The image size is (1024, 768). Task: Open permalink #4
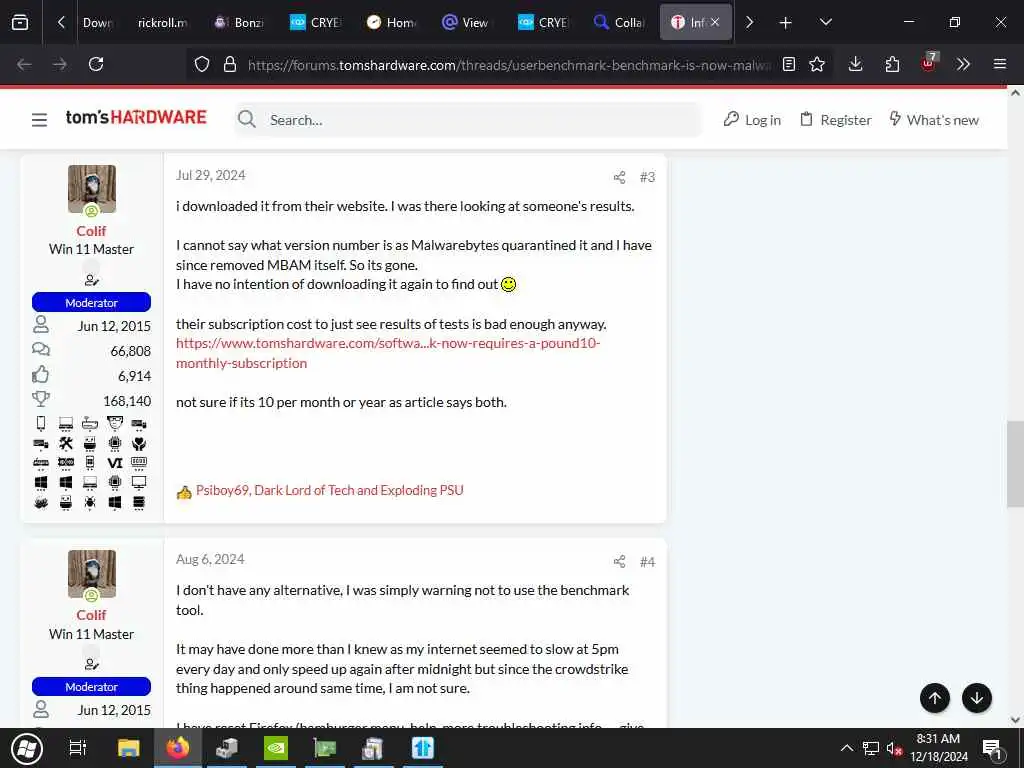[647, 562]
